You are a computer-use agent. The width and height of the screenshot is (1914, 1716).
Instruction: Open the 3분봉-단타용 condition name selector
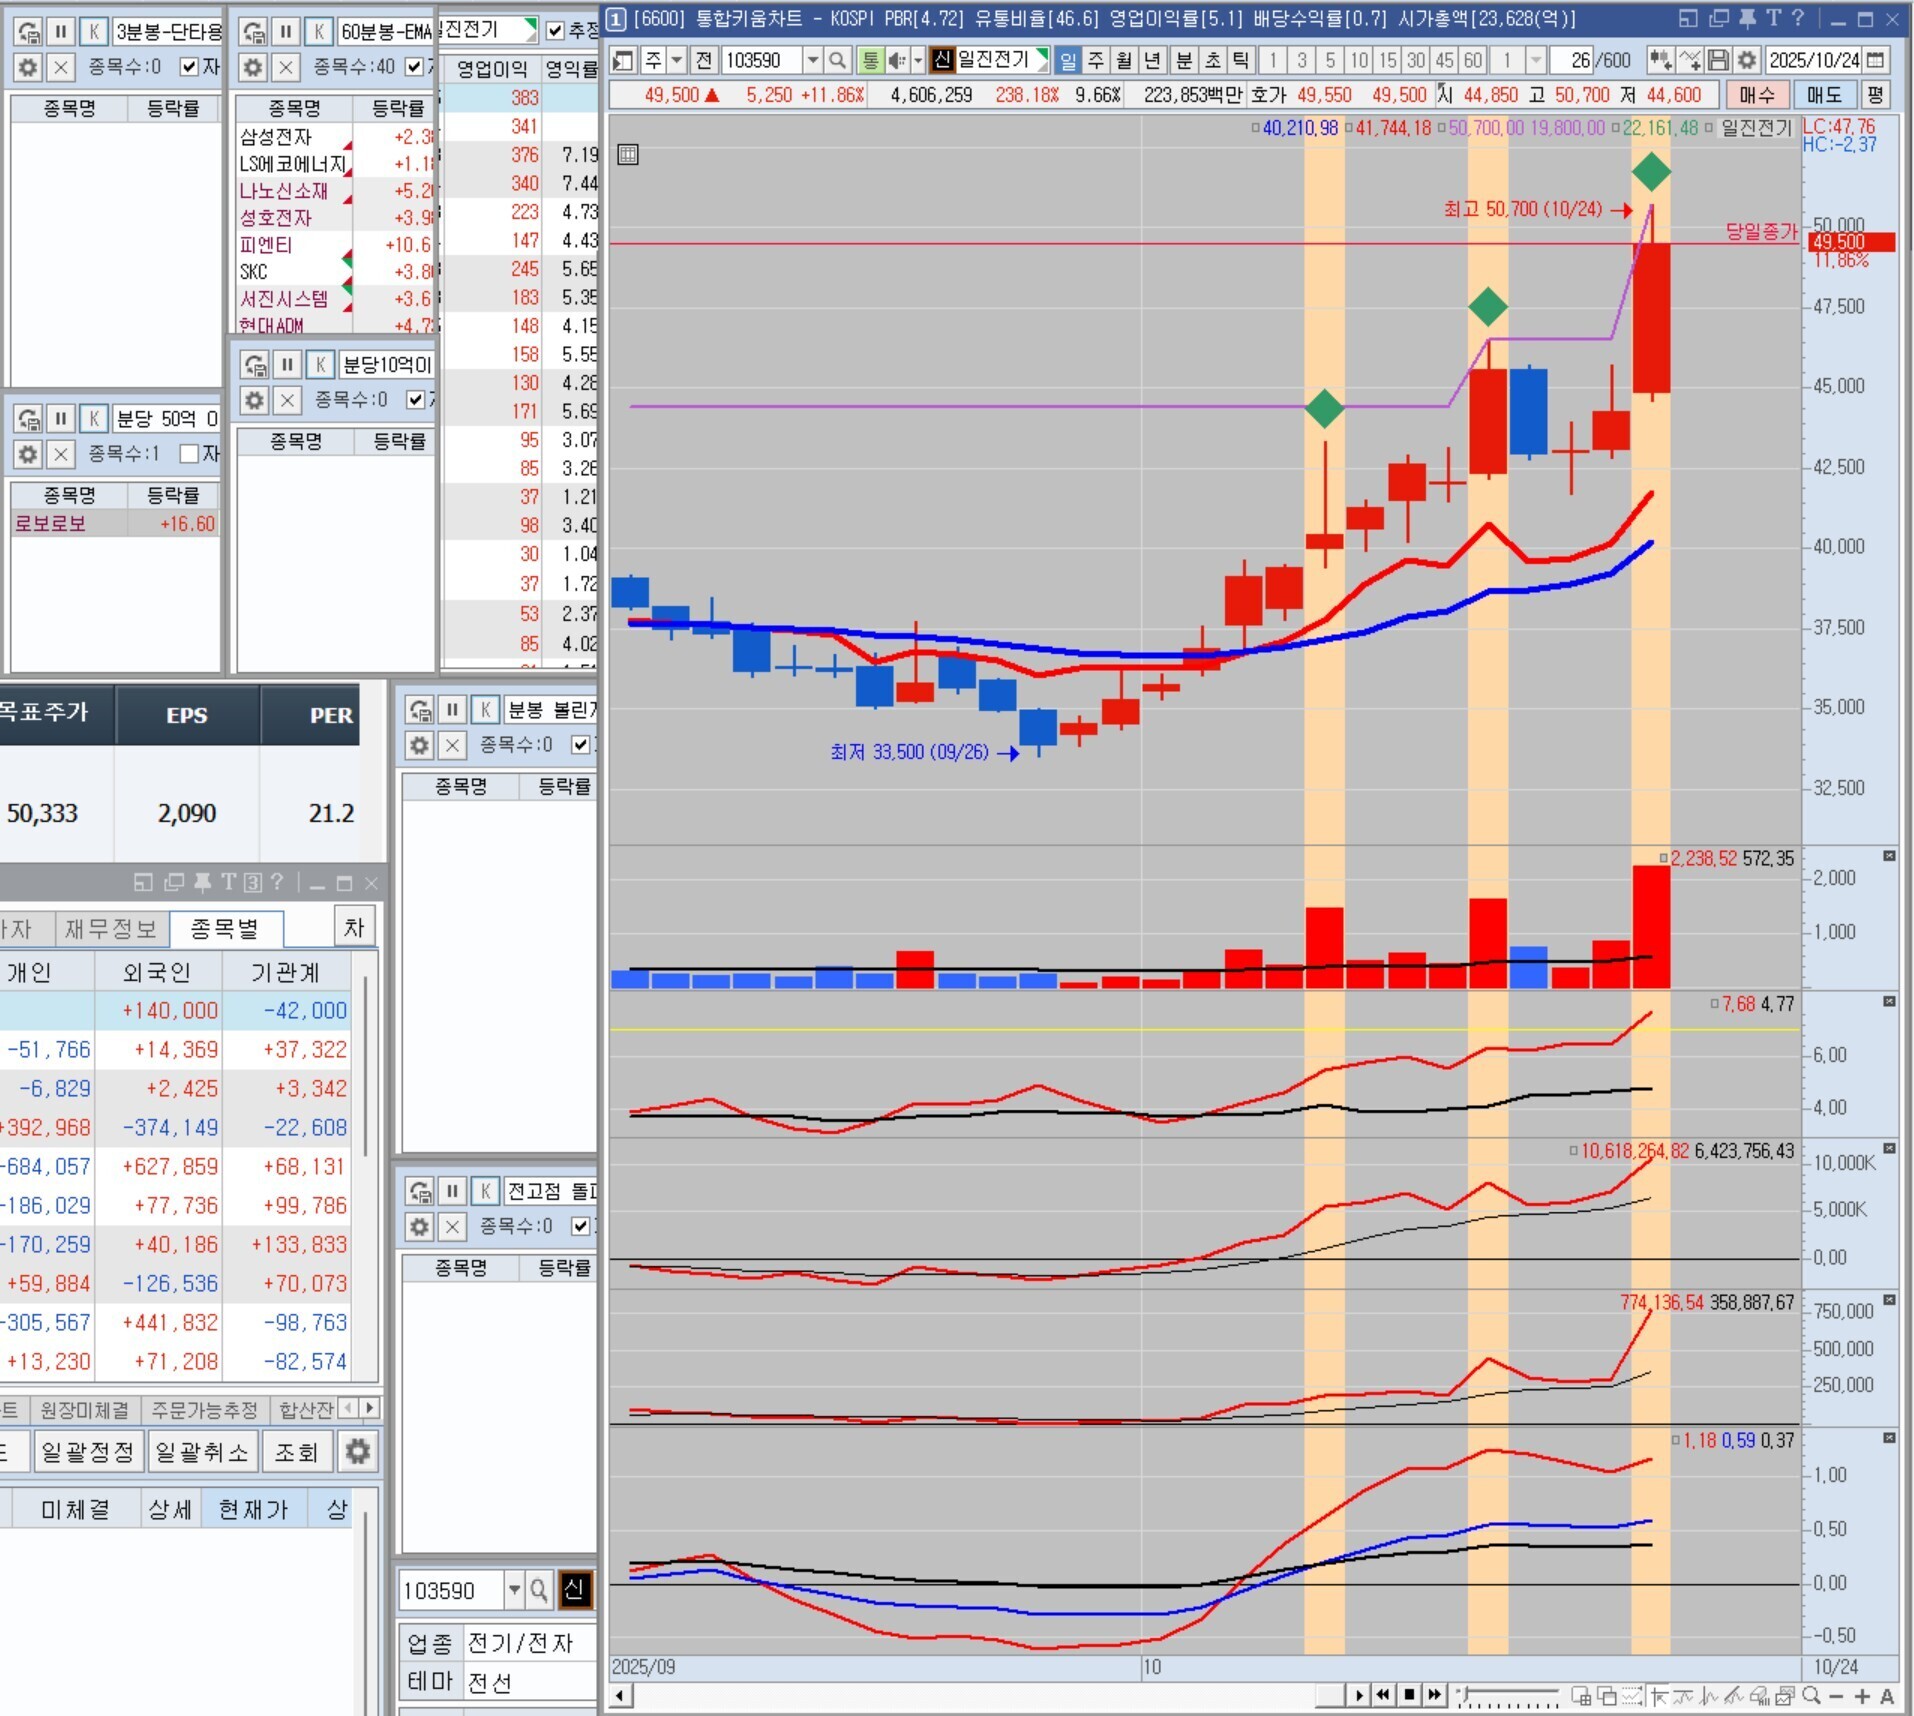[167, 32]
